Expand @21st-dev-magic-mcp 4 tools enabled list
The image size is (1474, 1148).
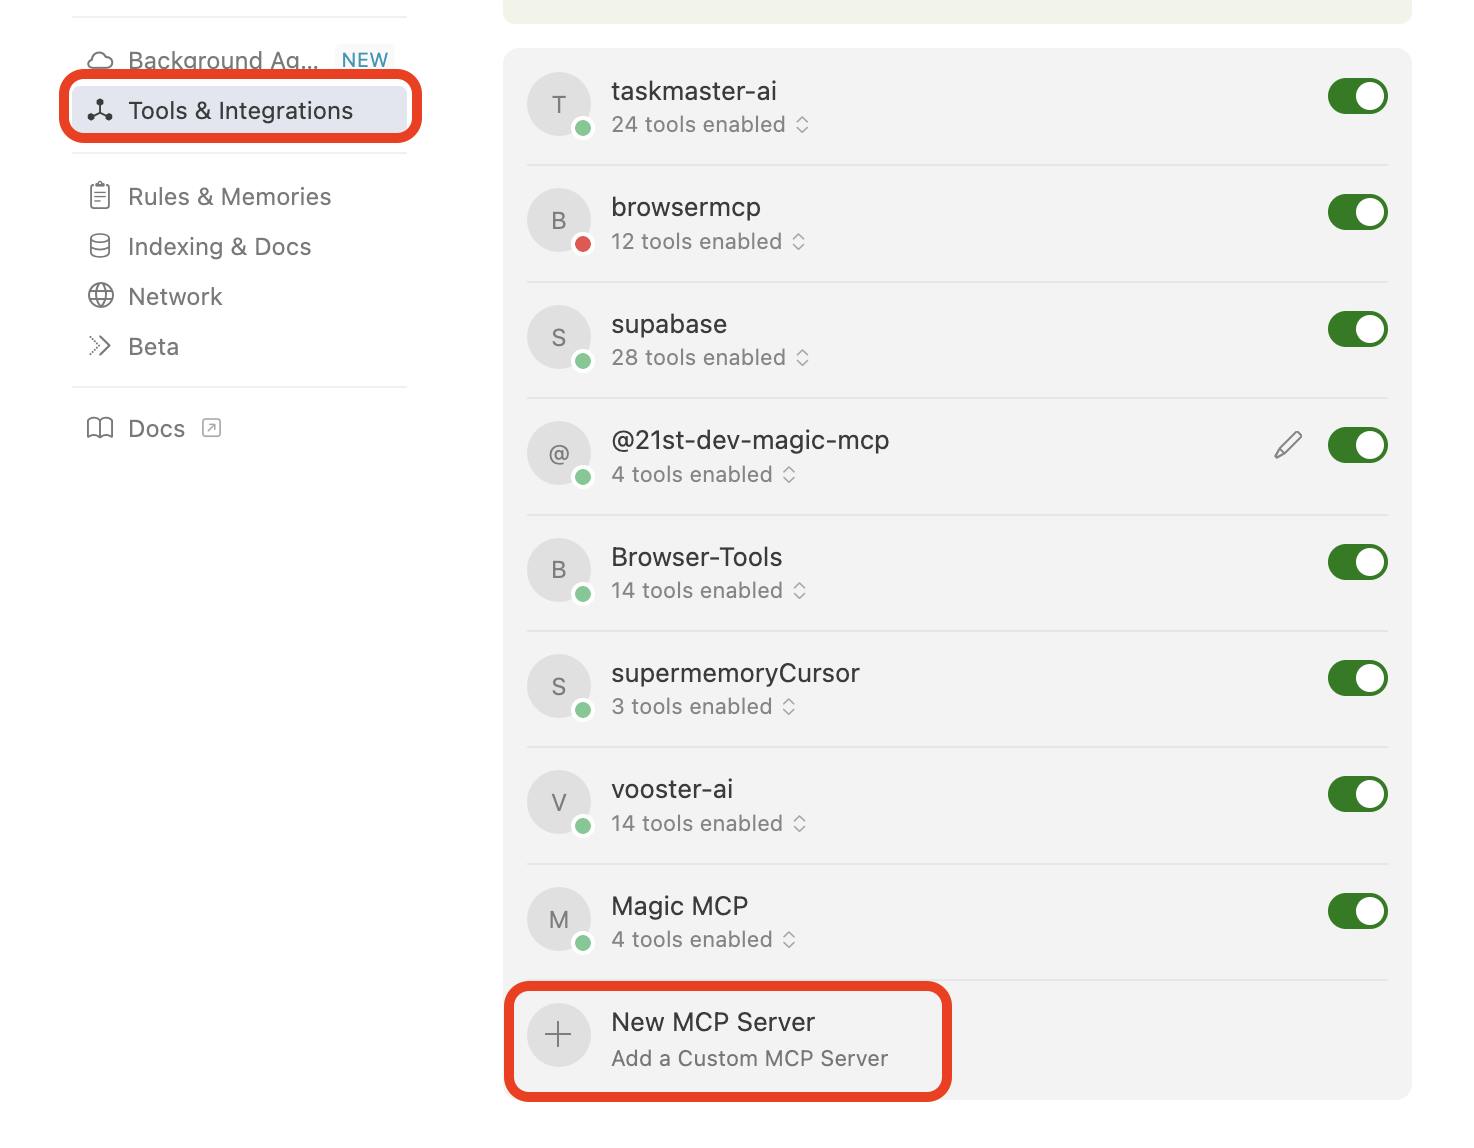click(704, 474)
